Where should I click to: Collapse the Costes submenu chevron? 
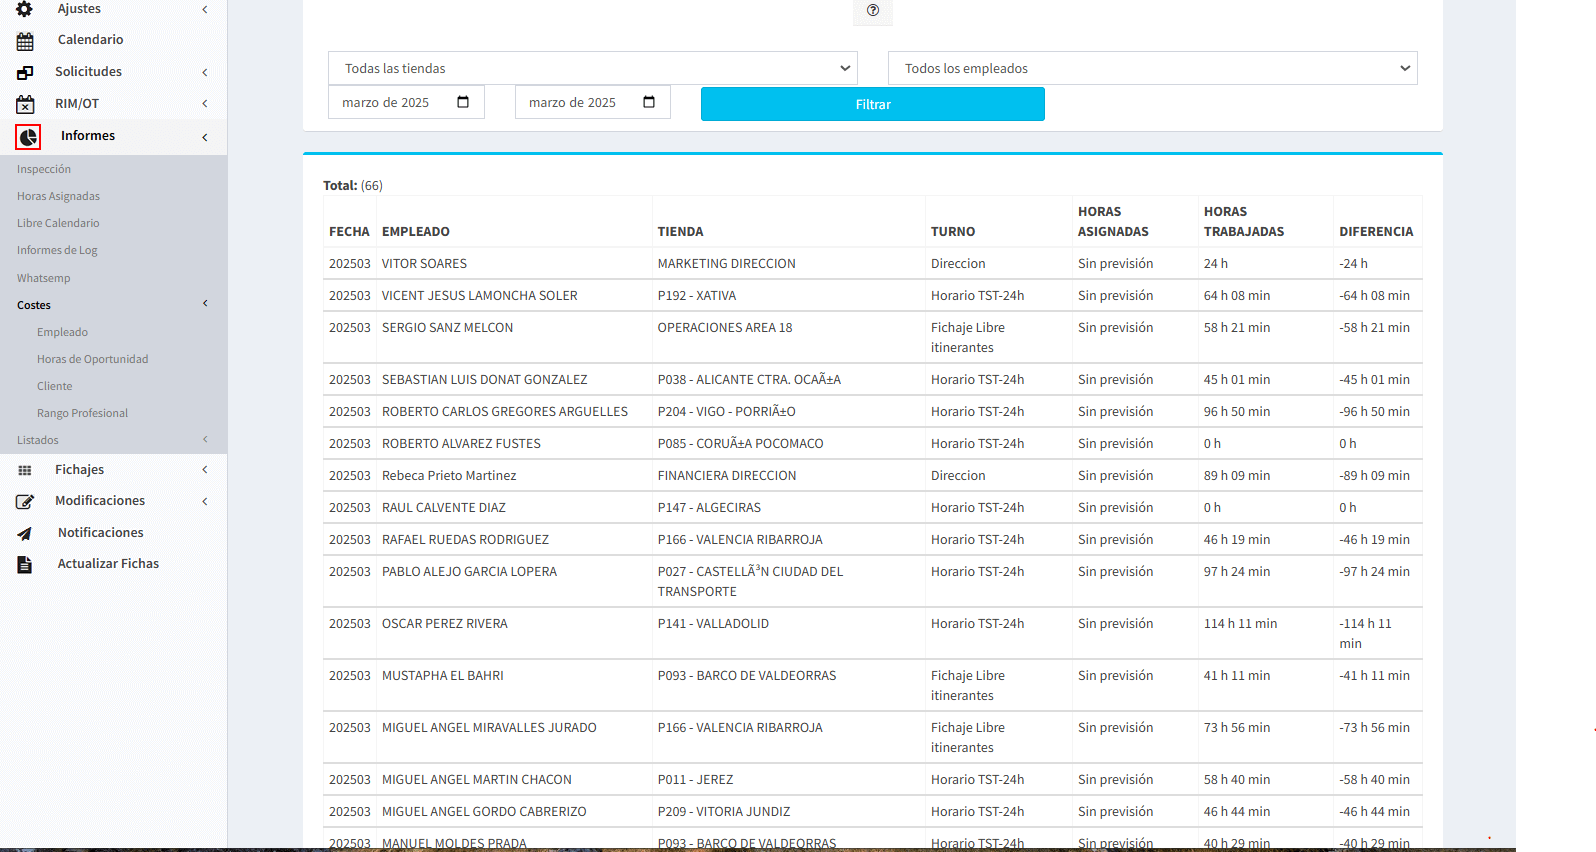pyautogui.click(x=205, y=303)
